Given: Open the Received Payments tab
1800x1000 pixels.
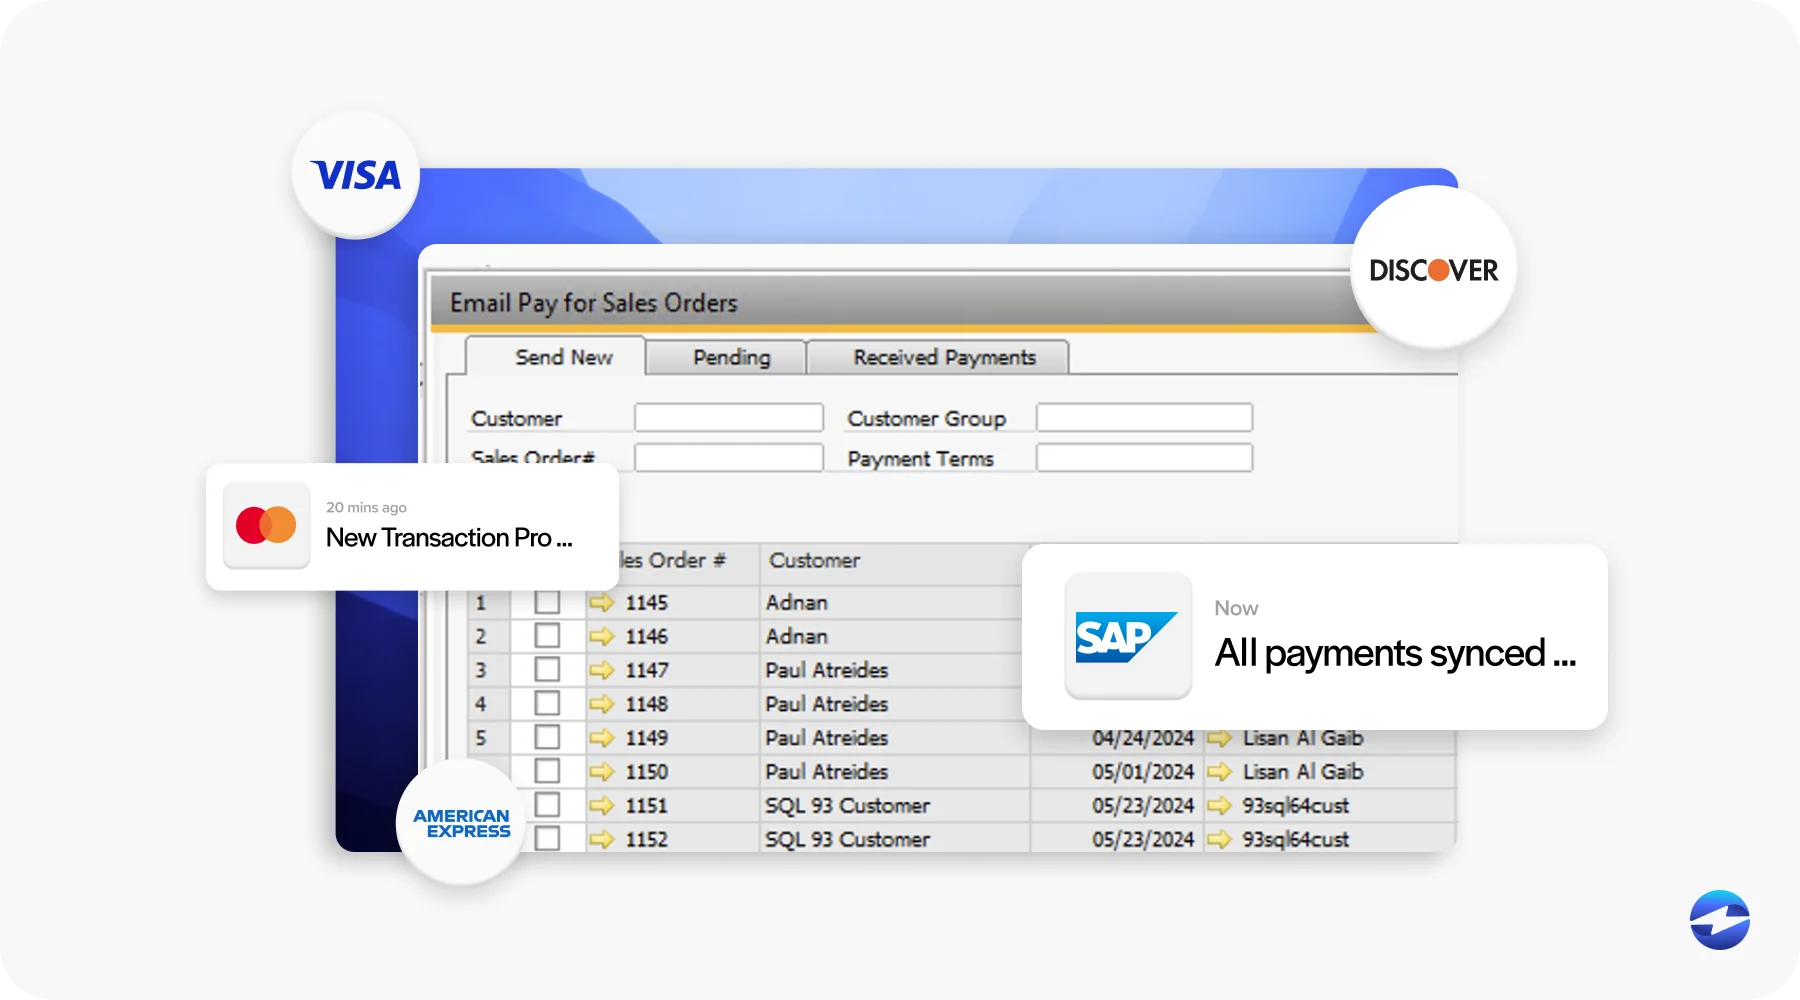Looking at the screenshot, I should [938, 357].
